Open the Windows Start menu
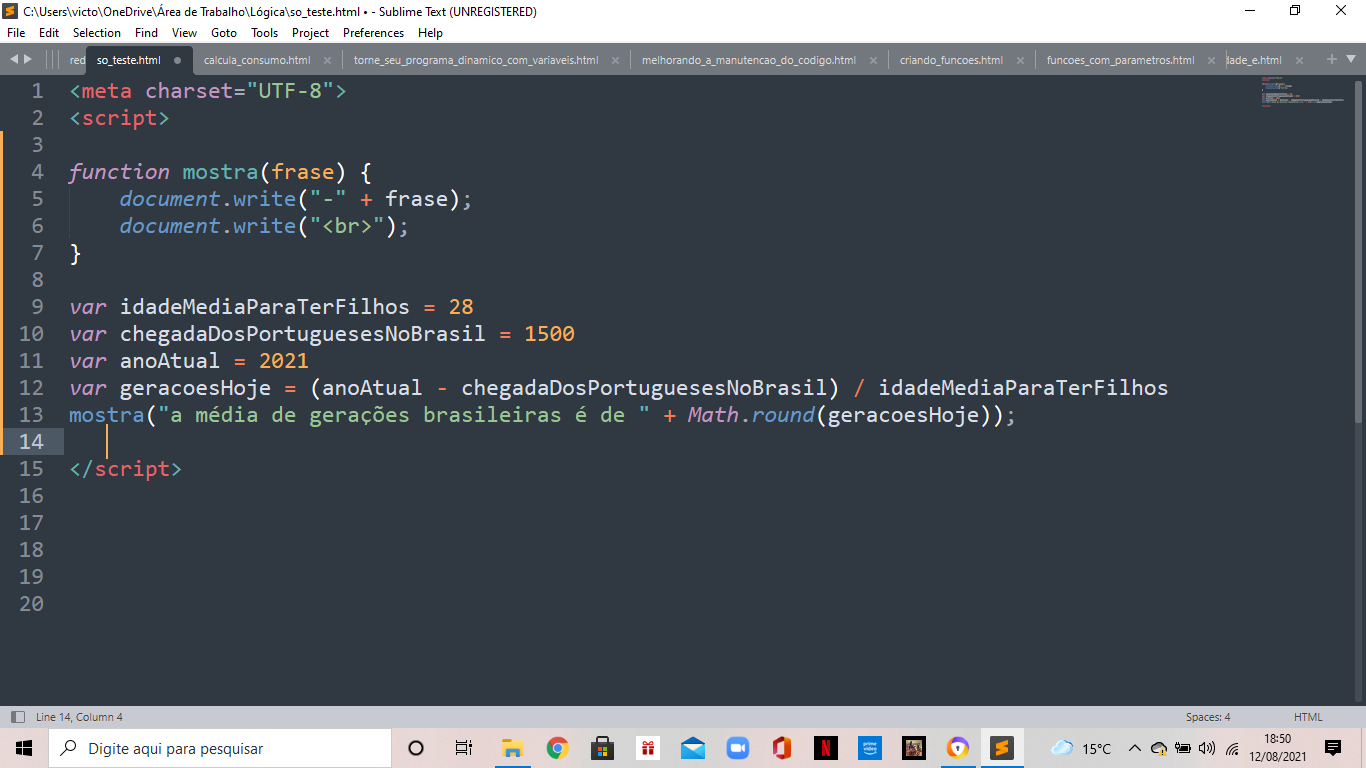Image resolution: width=1366 pixels, height=768 pixels. (23, 748)
